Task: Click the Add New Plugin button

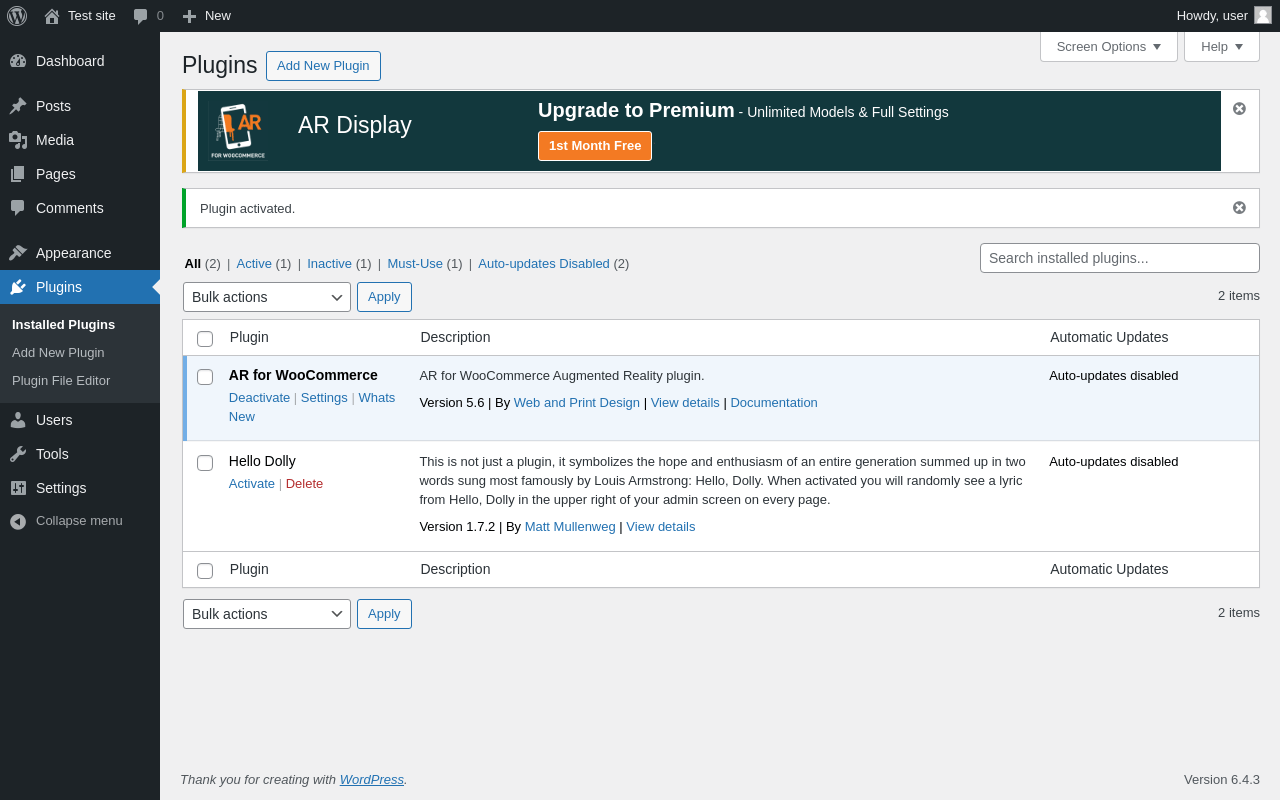Action: point(323,66)
